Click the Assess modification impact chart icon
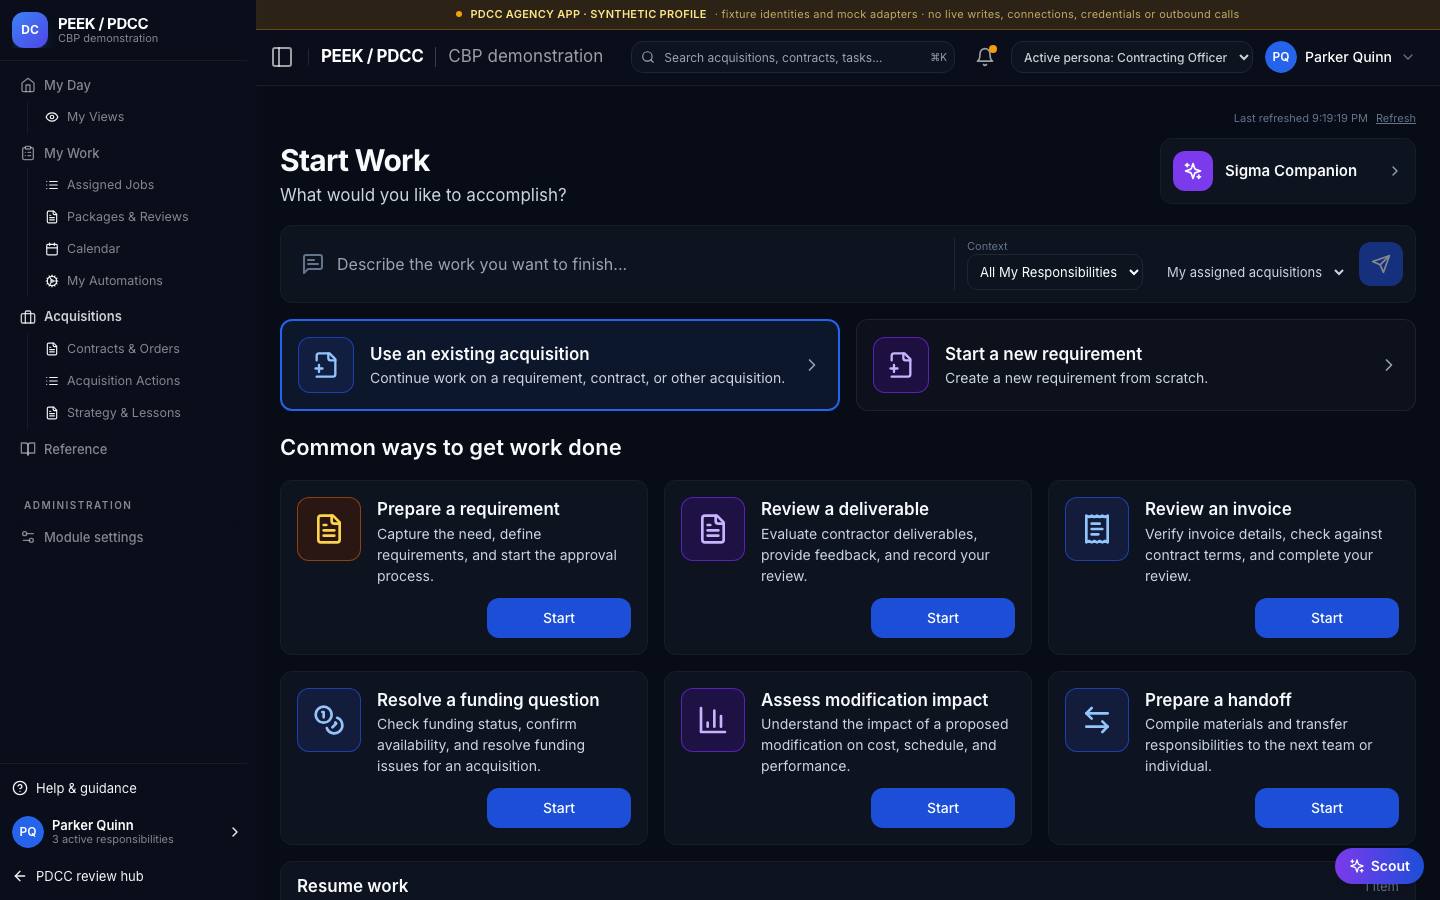This screenshot has width=1440, height=900. pos(713,720)
